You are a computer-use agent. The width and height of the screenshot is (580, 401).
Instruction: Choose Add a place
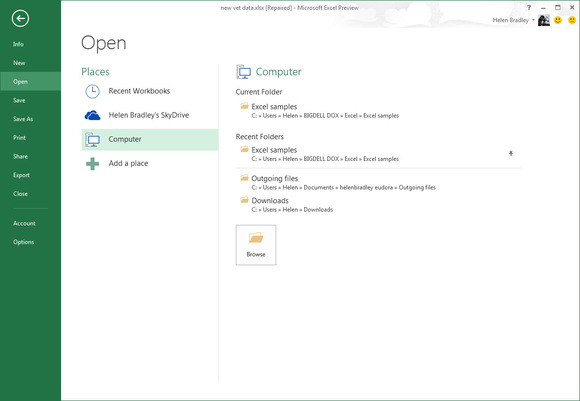click(149, 164)
